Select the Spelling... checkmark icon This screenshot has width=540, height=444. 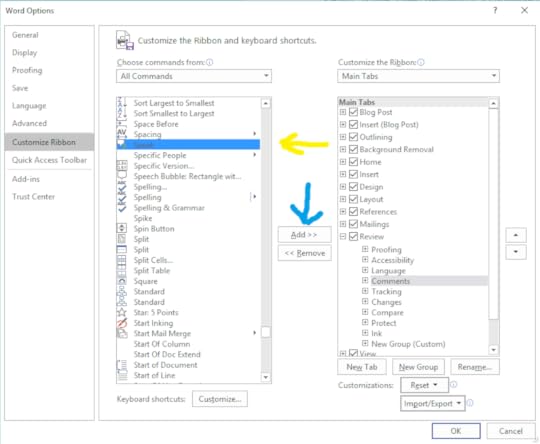[x=122, y=187]
